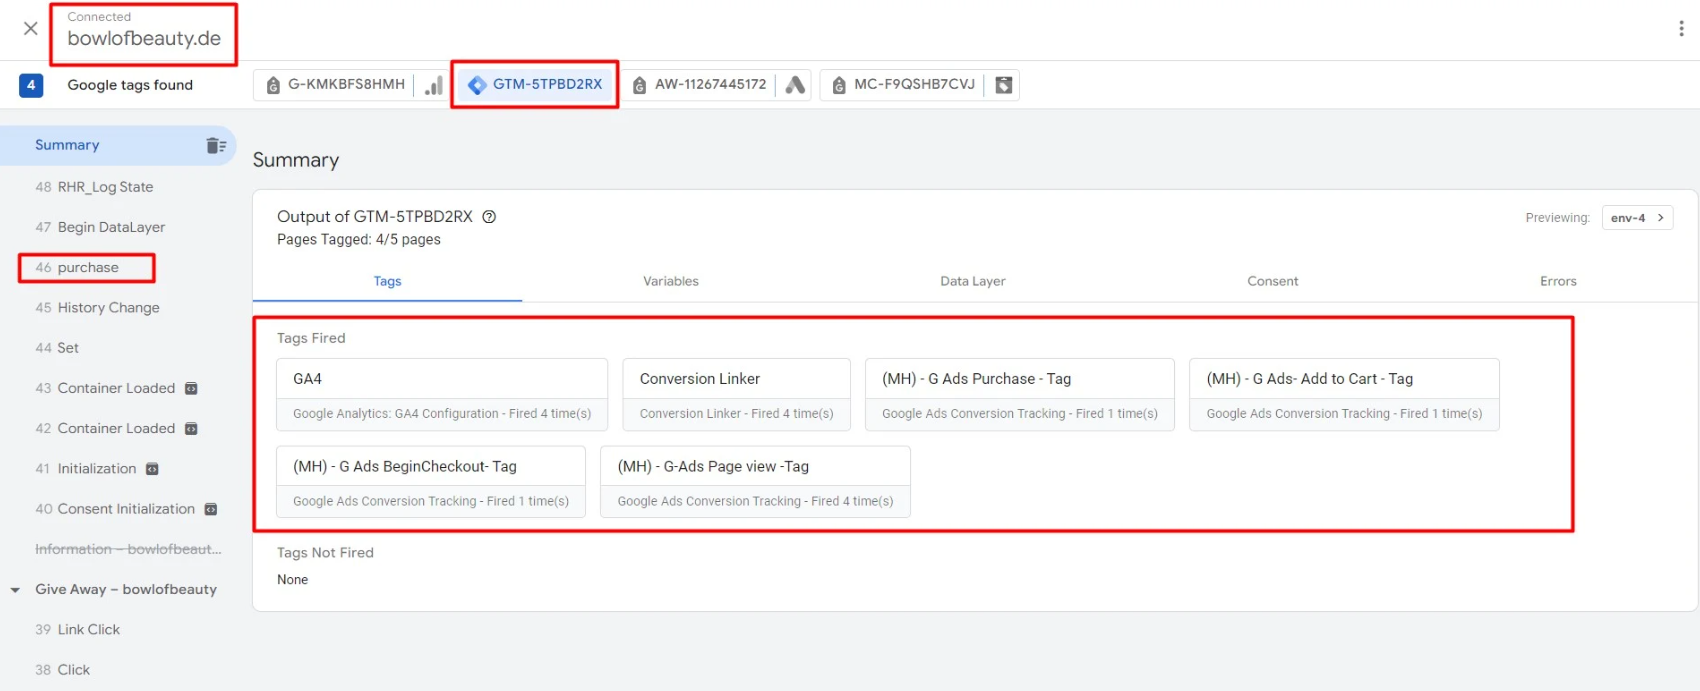
Task: Click the API icon beside Consent Initialization
Action: coord(211,509)
